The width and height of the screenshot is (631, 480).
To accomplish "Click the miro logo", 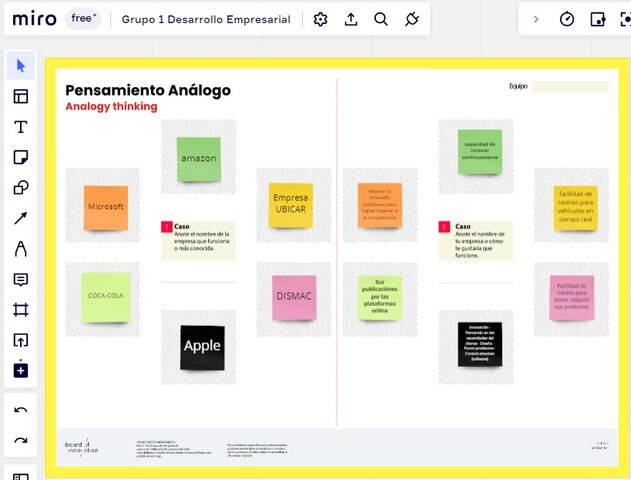I will [x=34, y=19].
